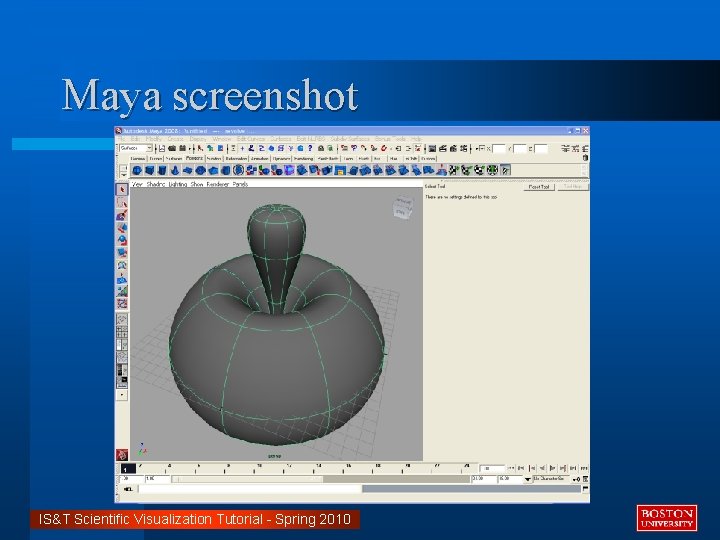This screenshot has height=540, width=720.
Task: Click the Reset Tool button
Action: tap(539, 187)
